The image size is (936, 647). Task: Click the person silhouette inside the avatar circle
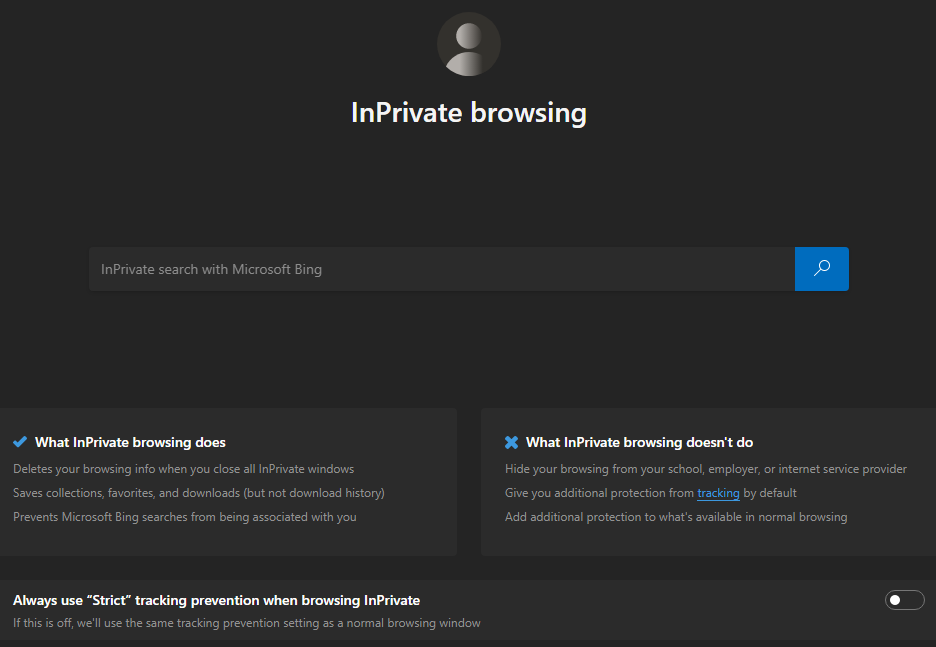point(468,43)
